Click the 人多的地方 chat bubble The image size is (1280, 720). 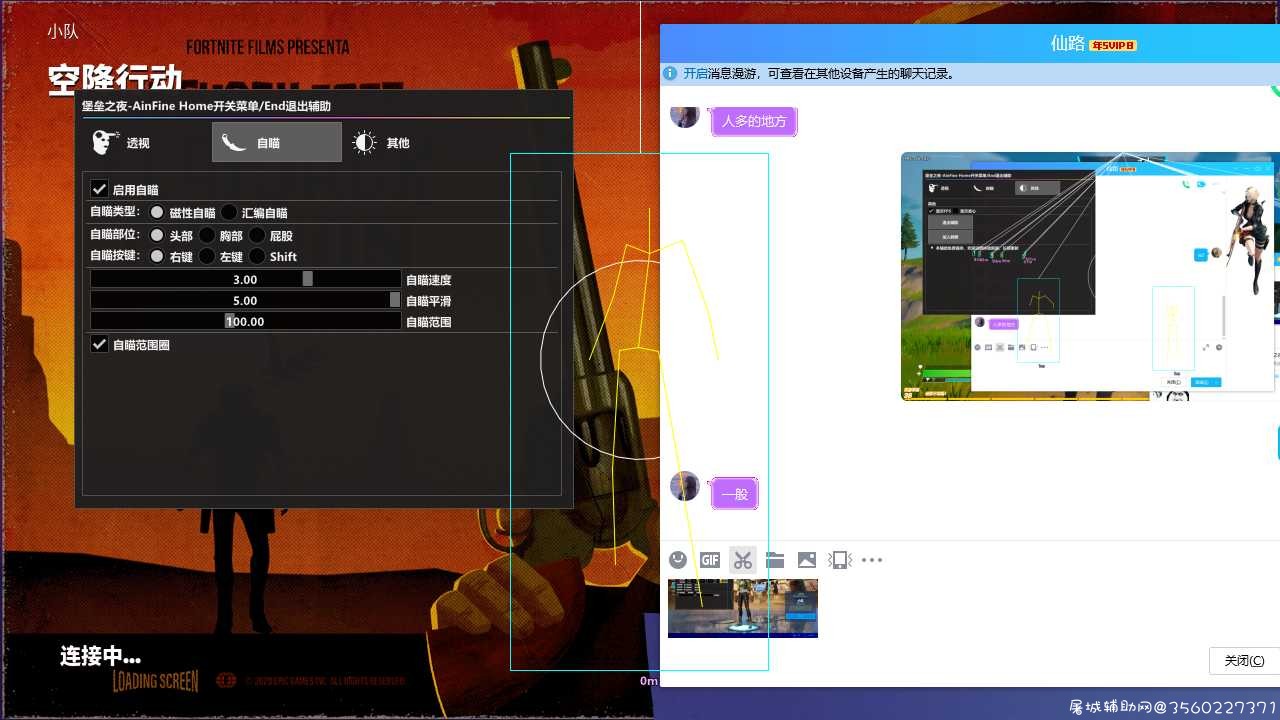(754, 121)
